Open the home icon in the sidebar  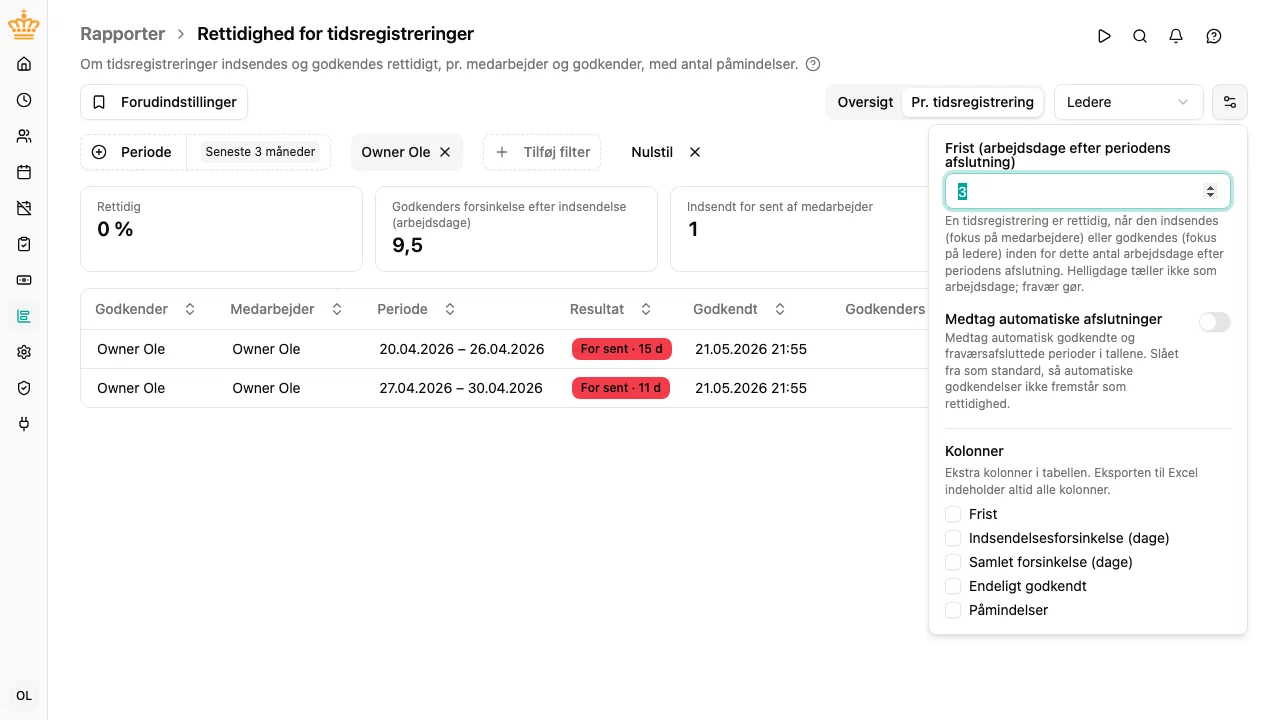point(24,64)
